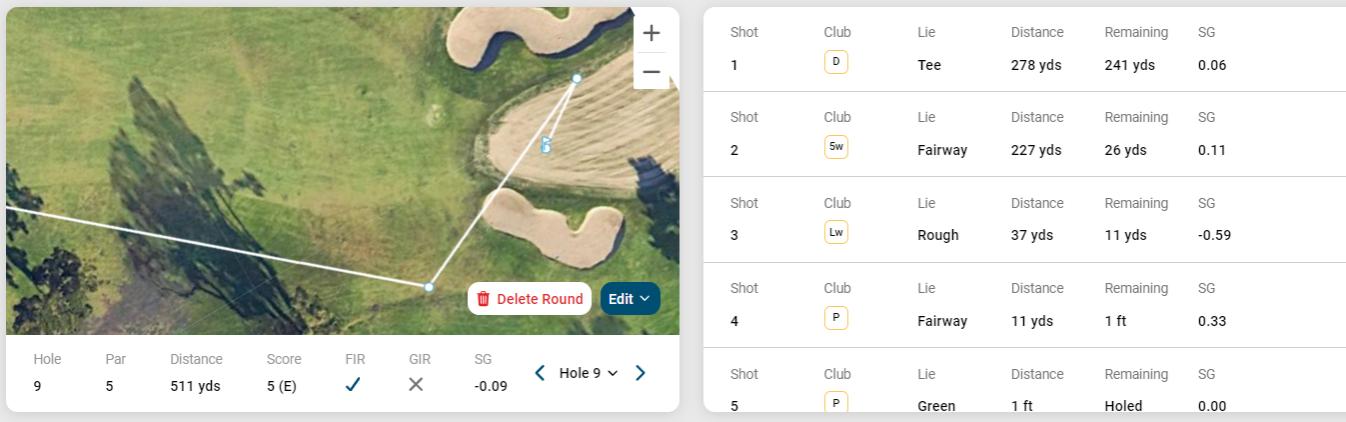Click the Putter club badge for shot 4
The width and height of the screenshot is (1346, 422).
point(836,318)
